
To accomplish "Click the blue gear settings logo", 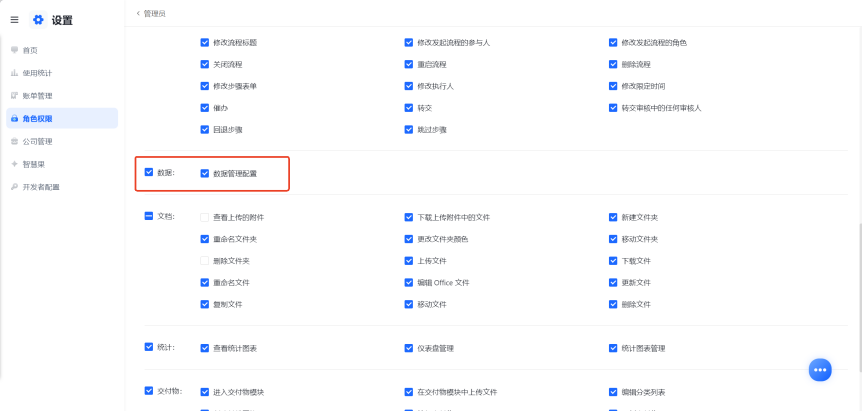I will pos(38,20).
